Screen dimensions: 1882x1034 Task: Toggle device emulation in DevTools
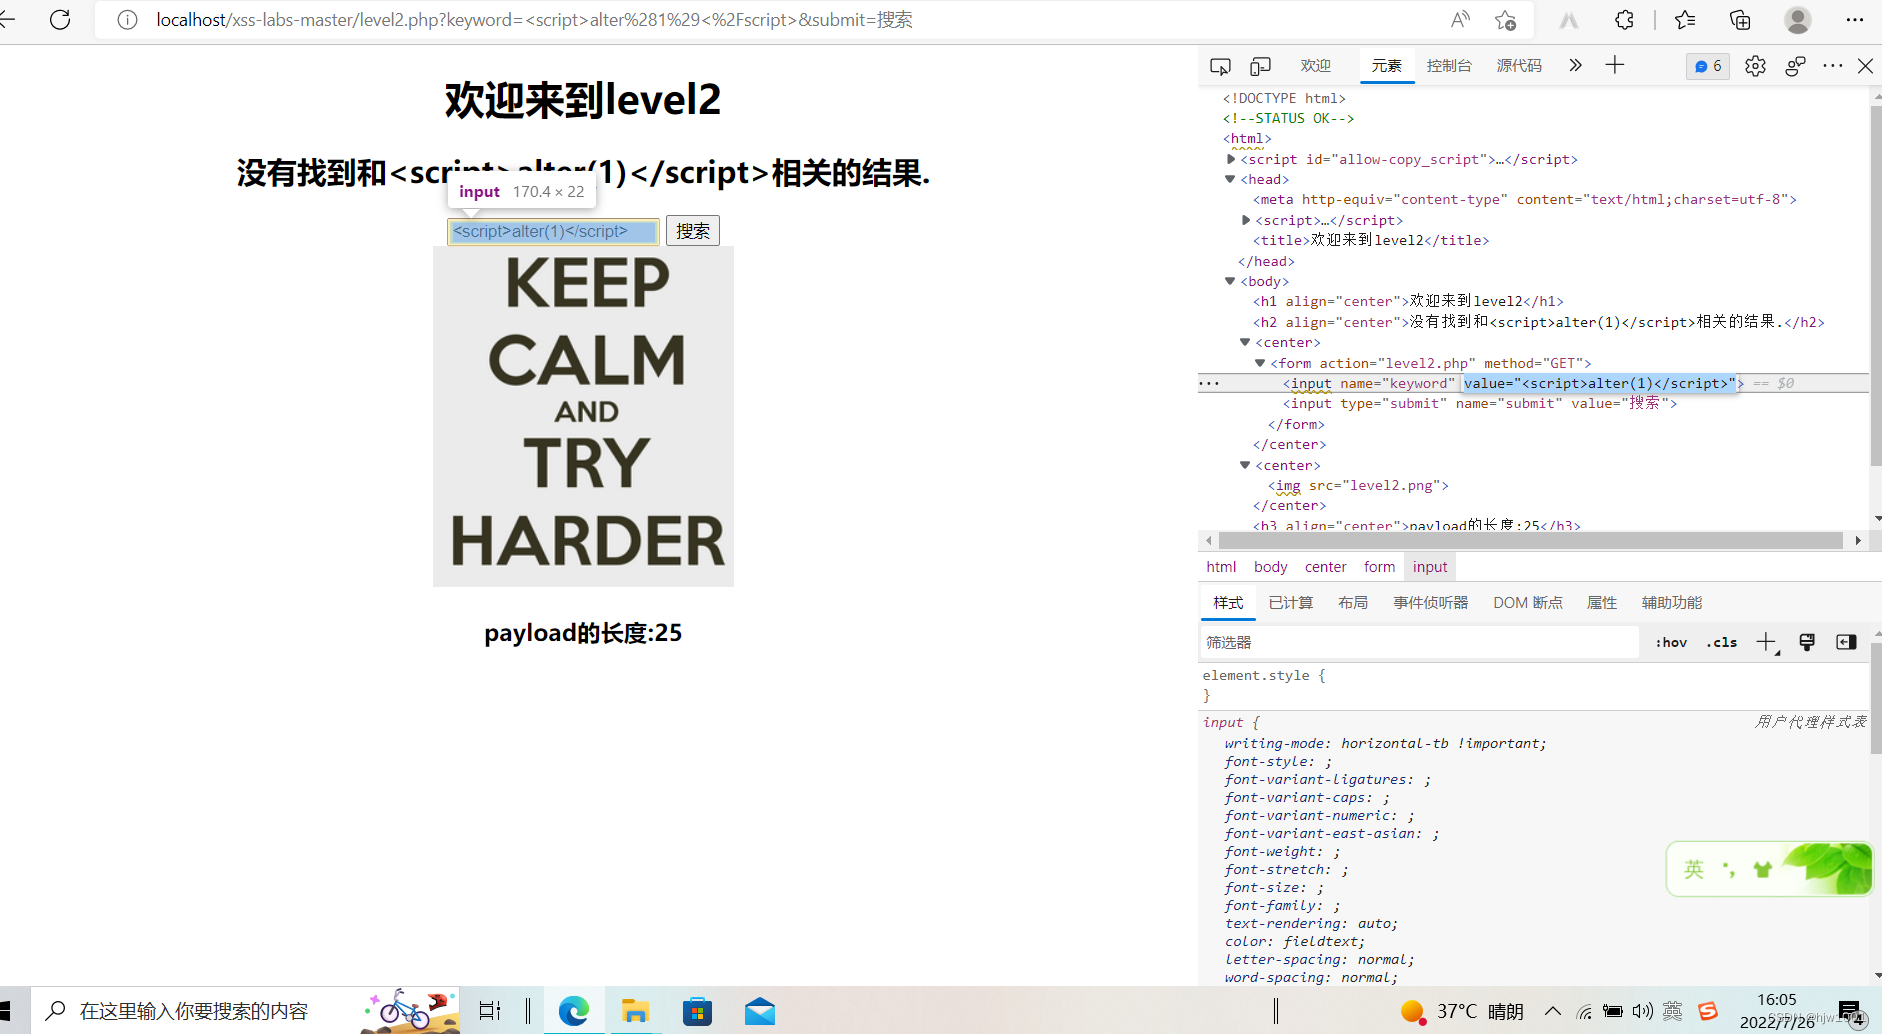tap(1260, 66)
